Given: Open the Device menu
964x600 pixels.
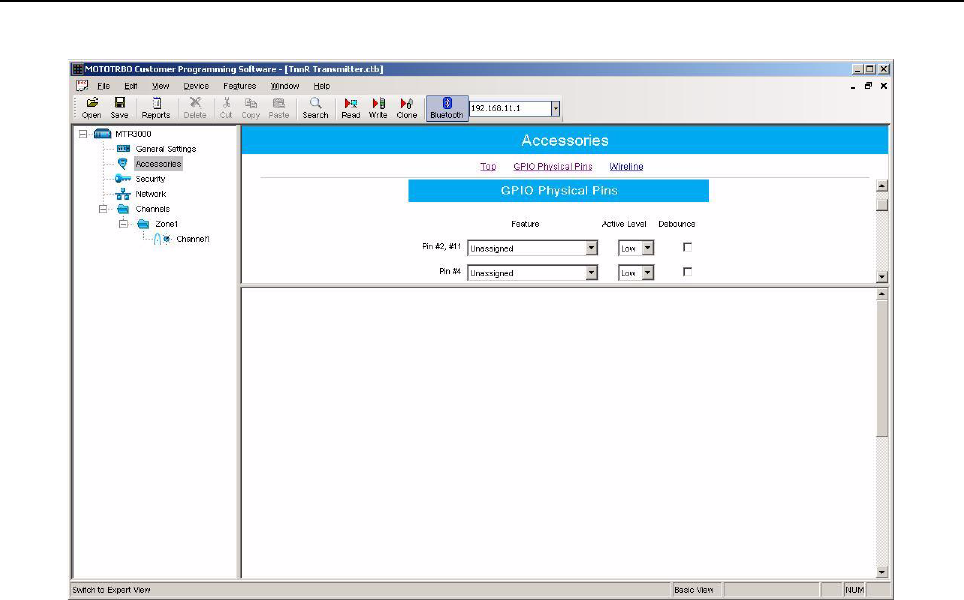Looking at the screenshot, I should pyautogui.click(x=196, y=86).
